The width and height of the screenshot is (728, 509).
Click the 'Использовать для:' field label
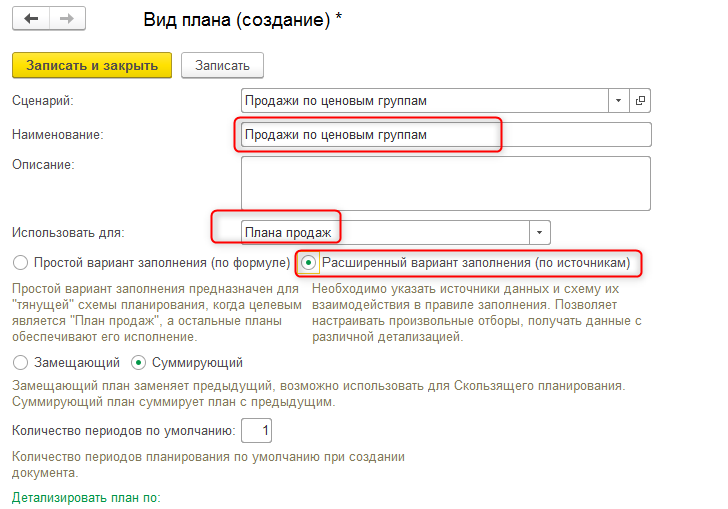tap(68, 233)
